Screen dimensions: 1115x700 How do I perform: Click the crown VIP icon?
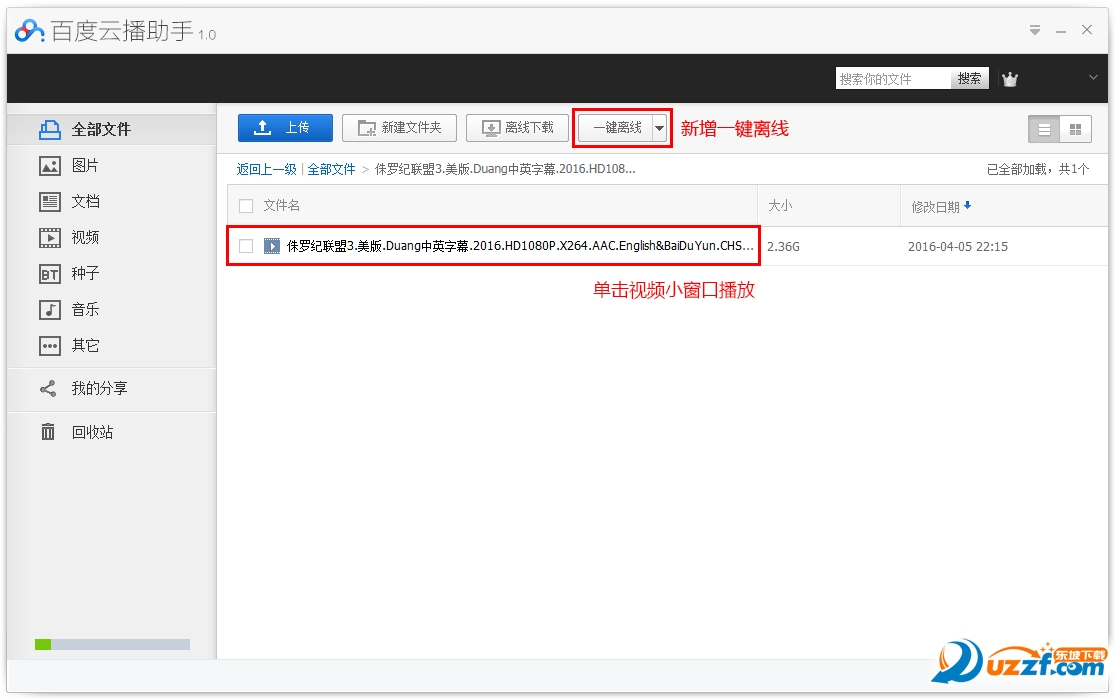pyautogui.click(x=1010, y=79)
